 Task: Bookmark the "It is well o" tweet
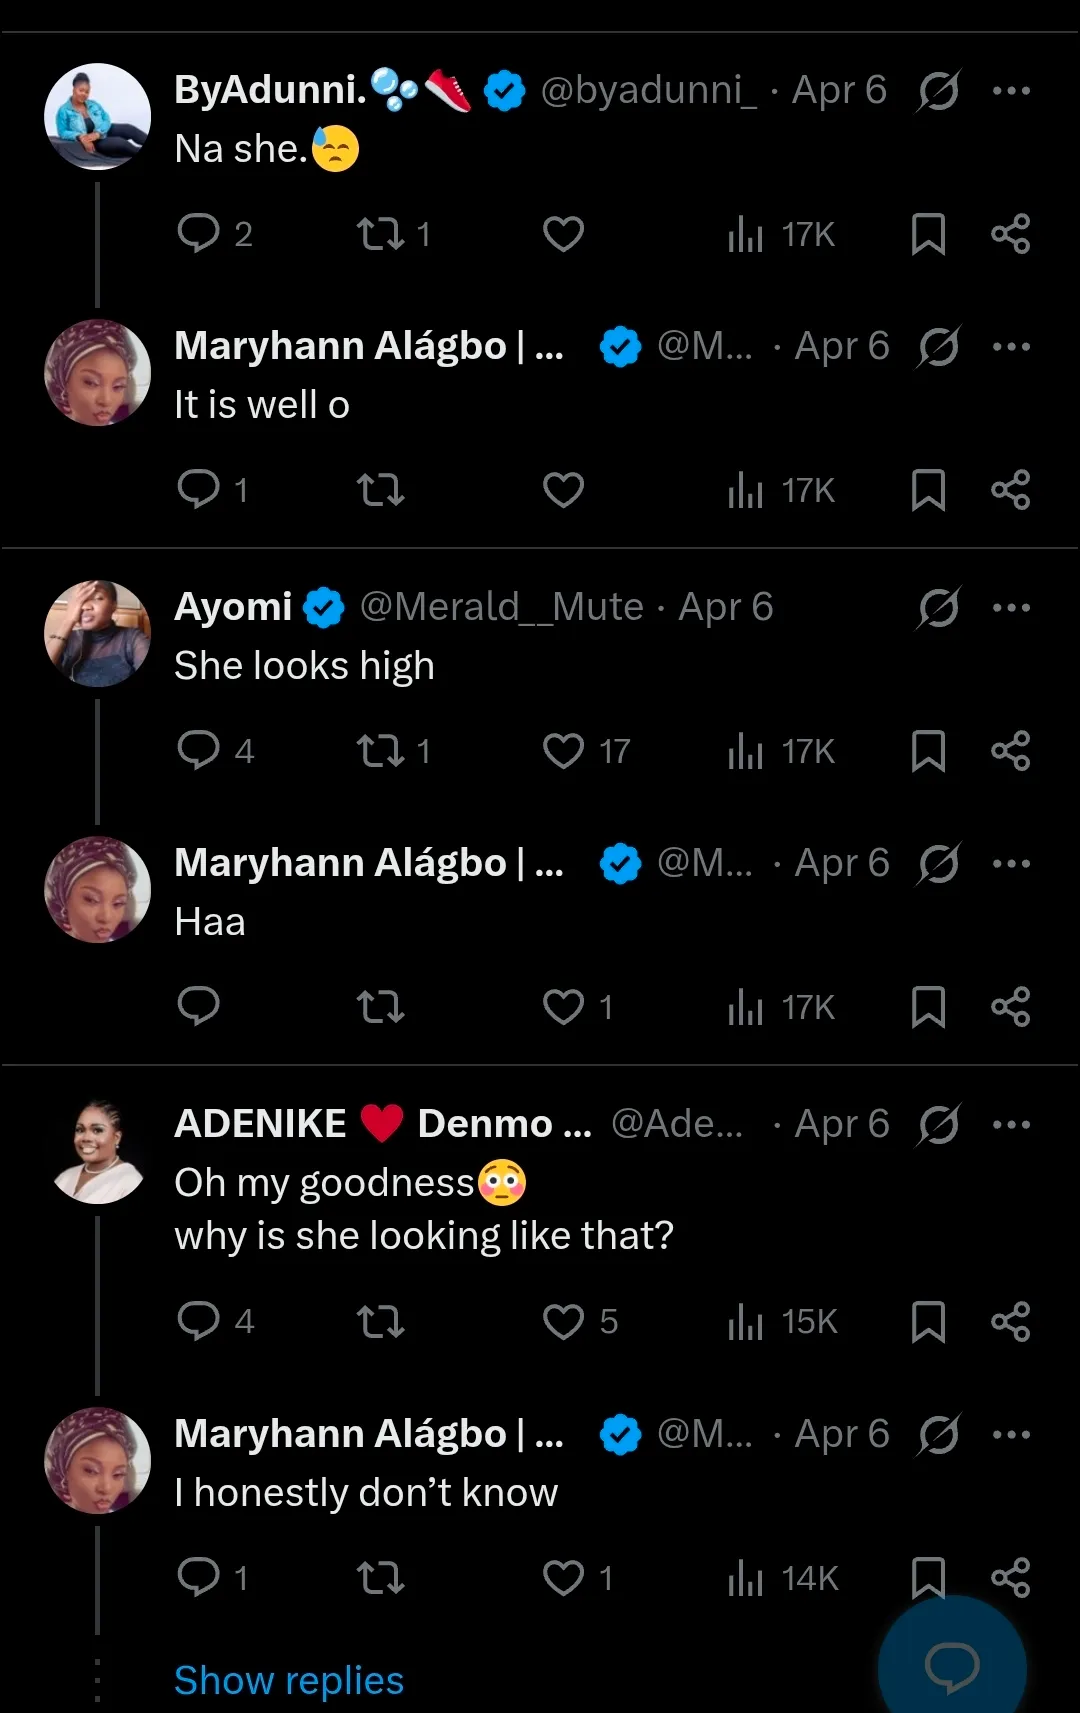tap(928, 490)
